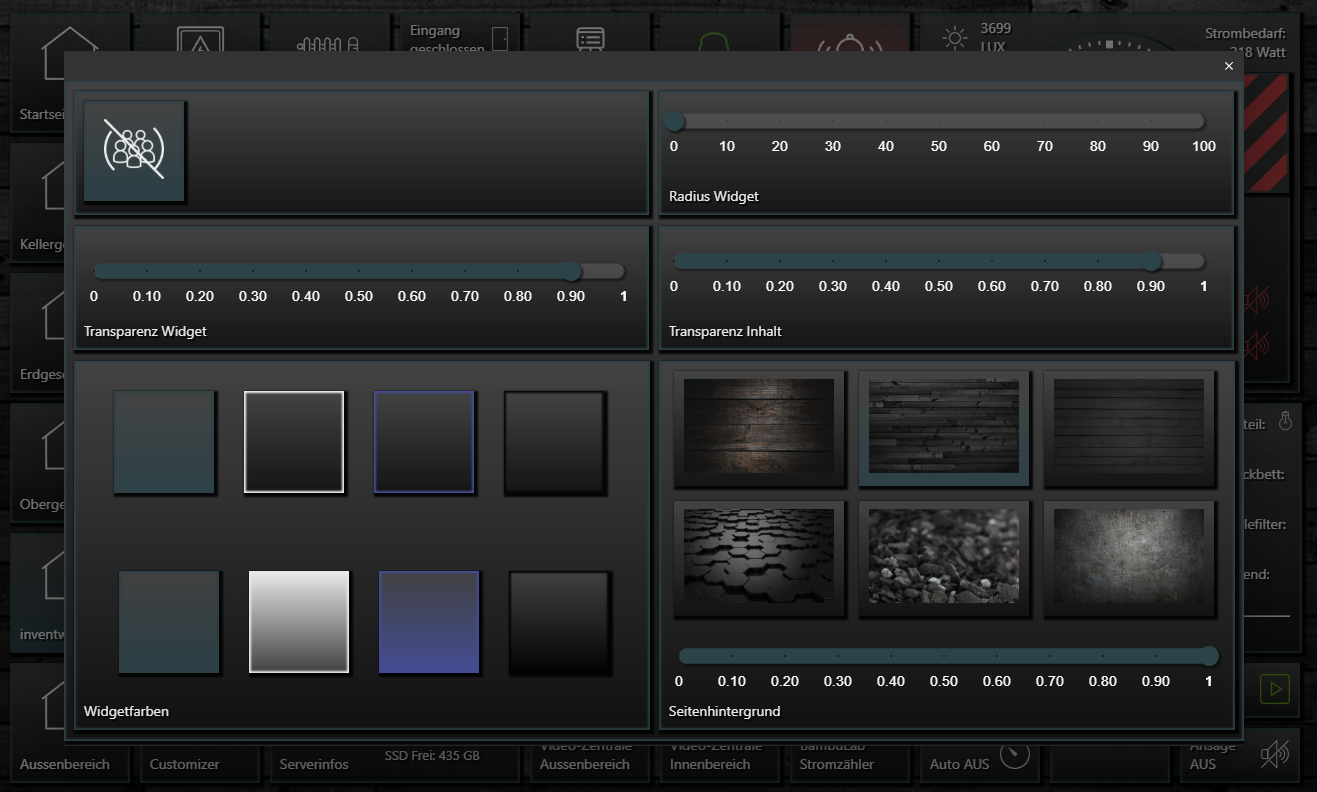Click the Transparenz Inhalt slider handle

tap(1151, 262)
